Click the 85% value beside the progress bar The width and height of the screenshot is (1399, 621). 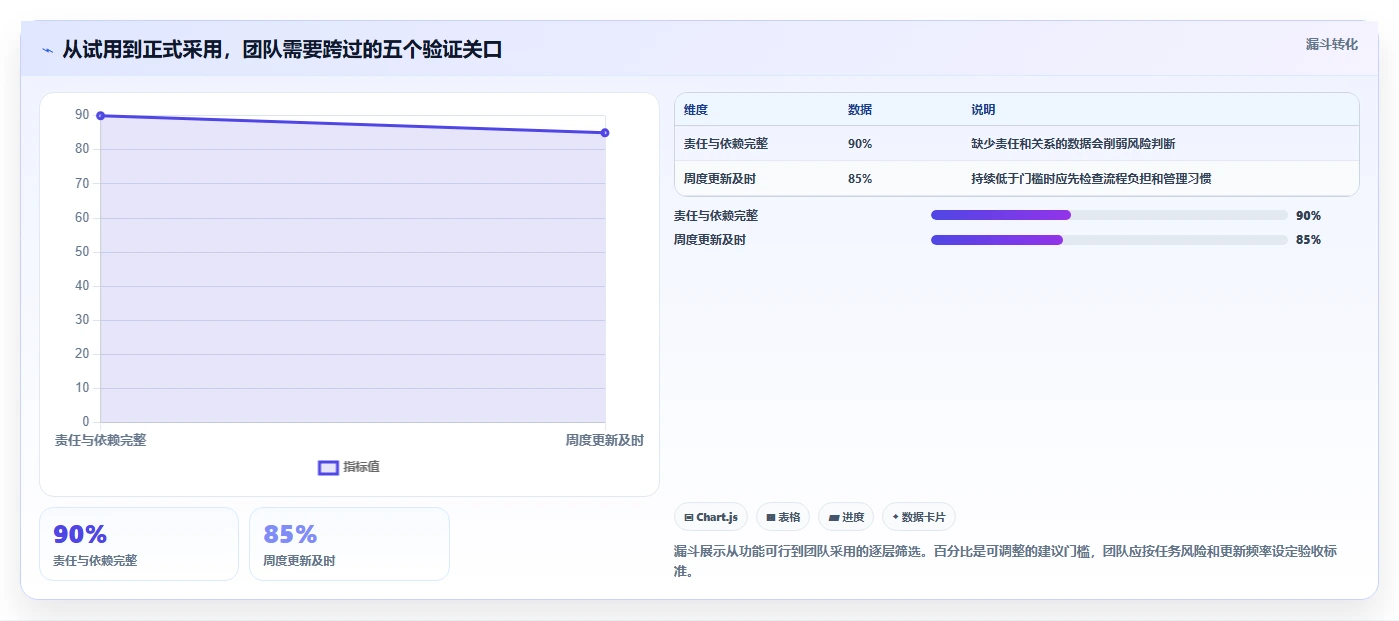pyautogui.click(x=1308, y=240)
